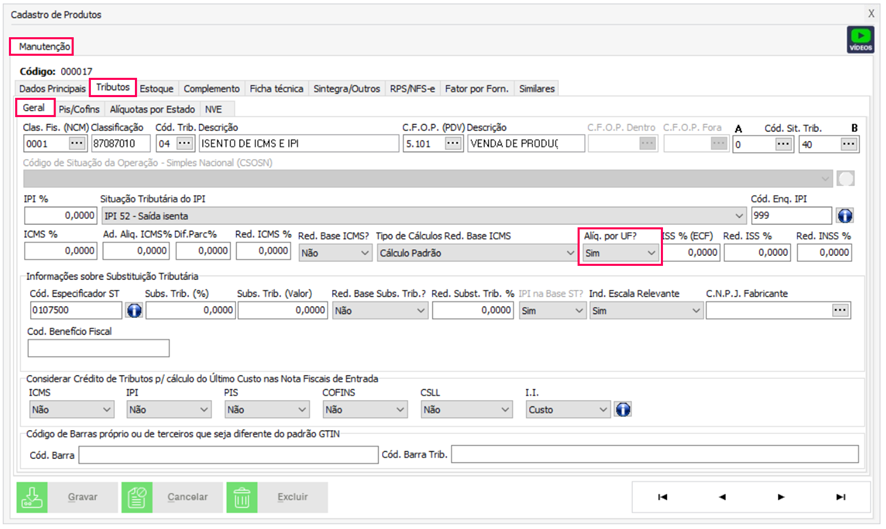Go to the first record
886x529 pixels.
coord(662,496)
